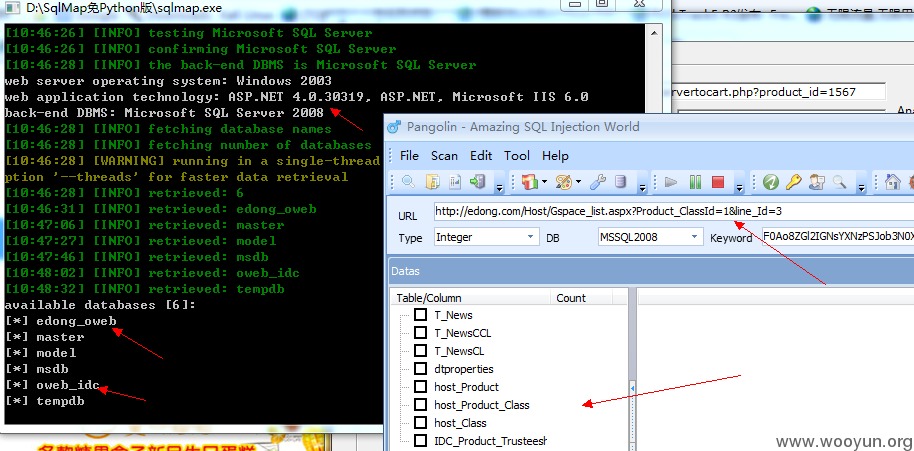Open the Help menu in Pangolin
The image size is (914, 451).
555,156
